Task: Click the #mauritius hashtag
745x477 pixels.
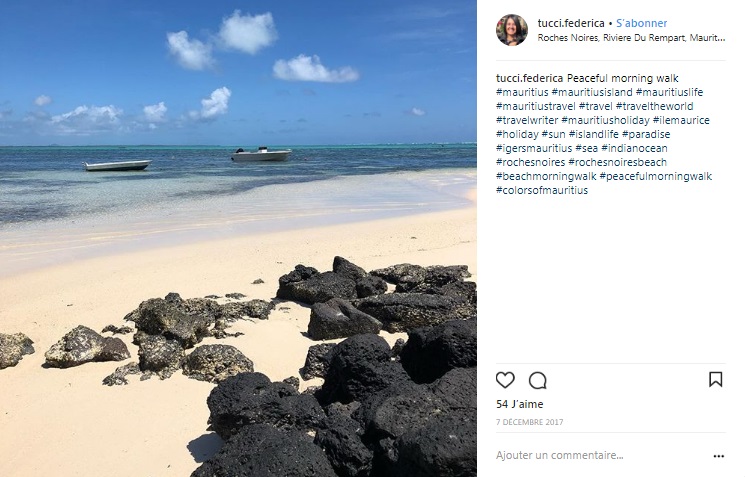Action: pyautogui.click(x=521, y=92)
